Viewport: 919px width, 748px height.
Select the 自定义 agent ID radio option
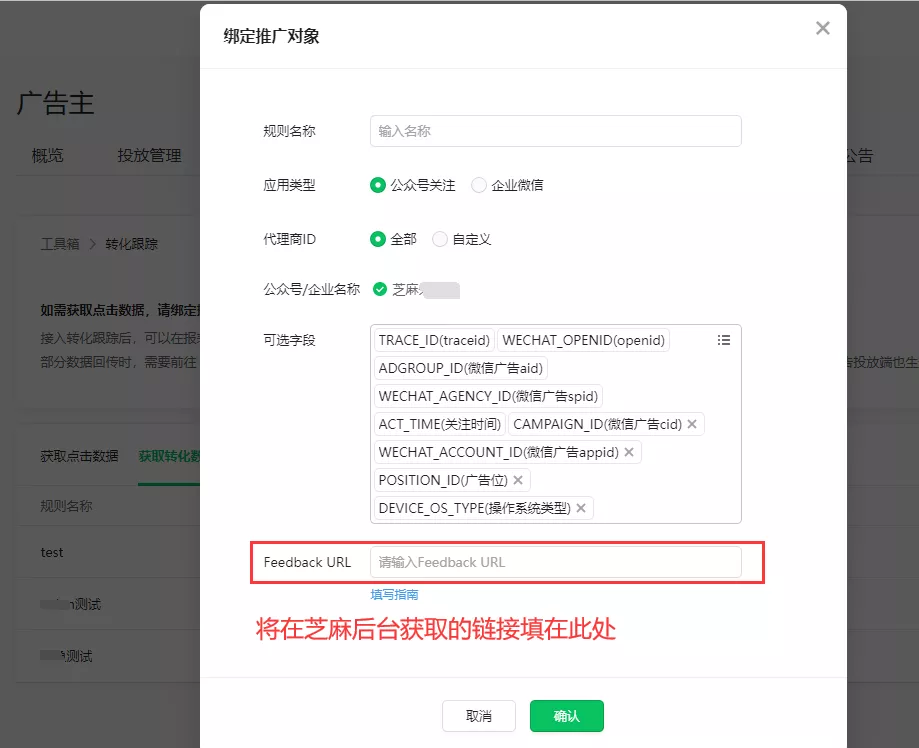click(x=439, y=239)
